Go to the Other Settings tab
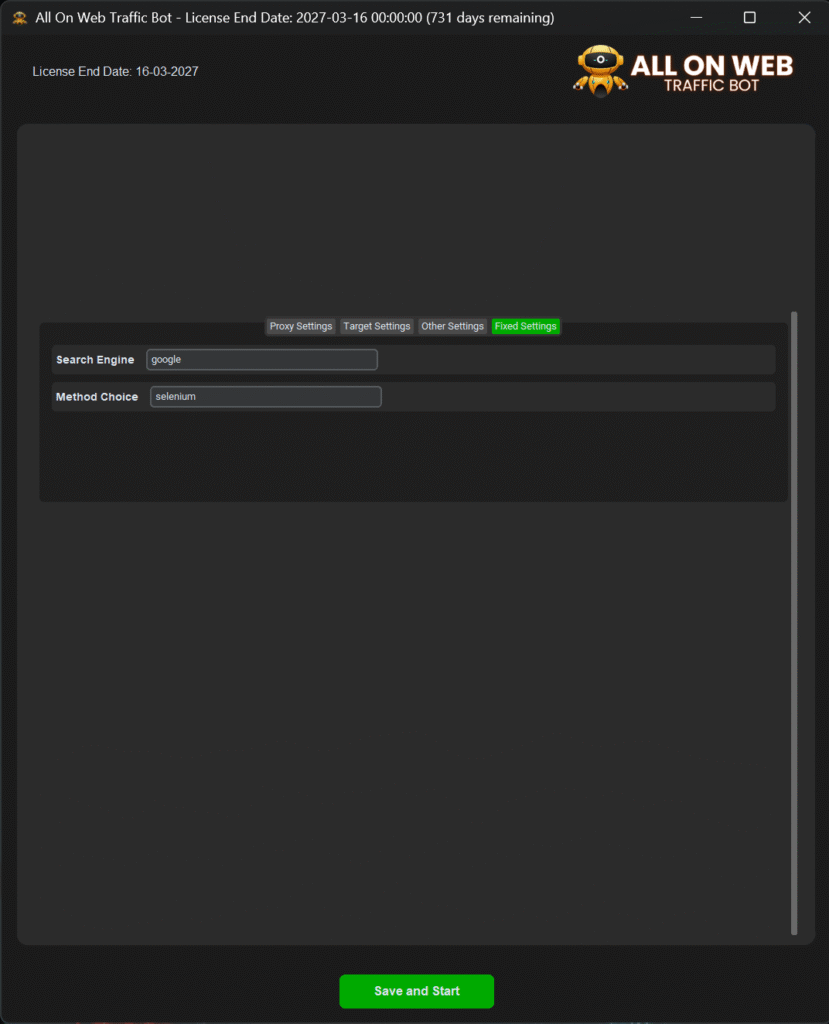The height and width of the screenshot is (1024, 829). click(452, 326)
